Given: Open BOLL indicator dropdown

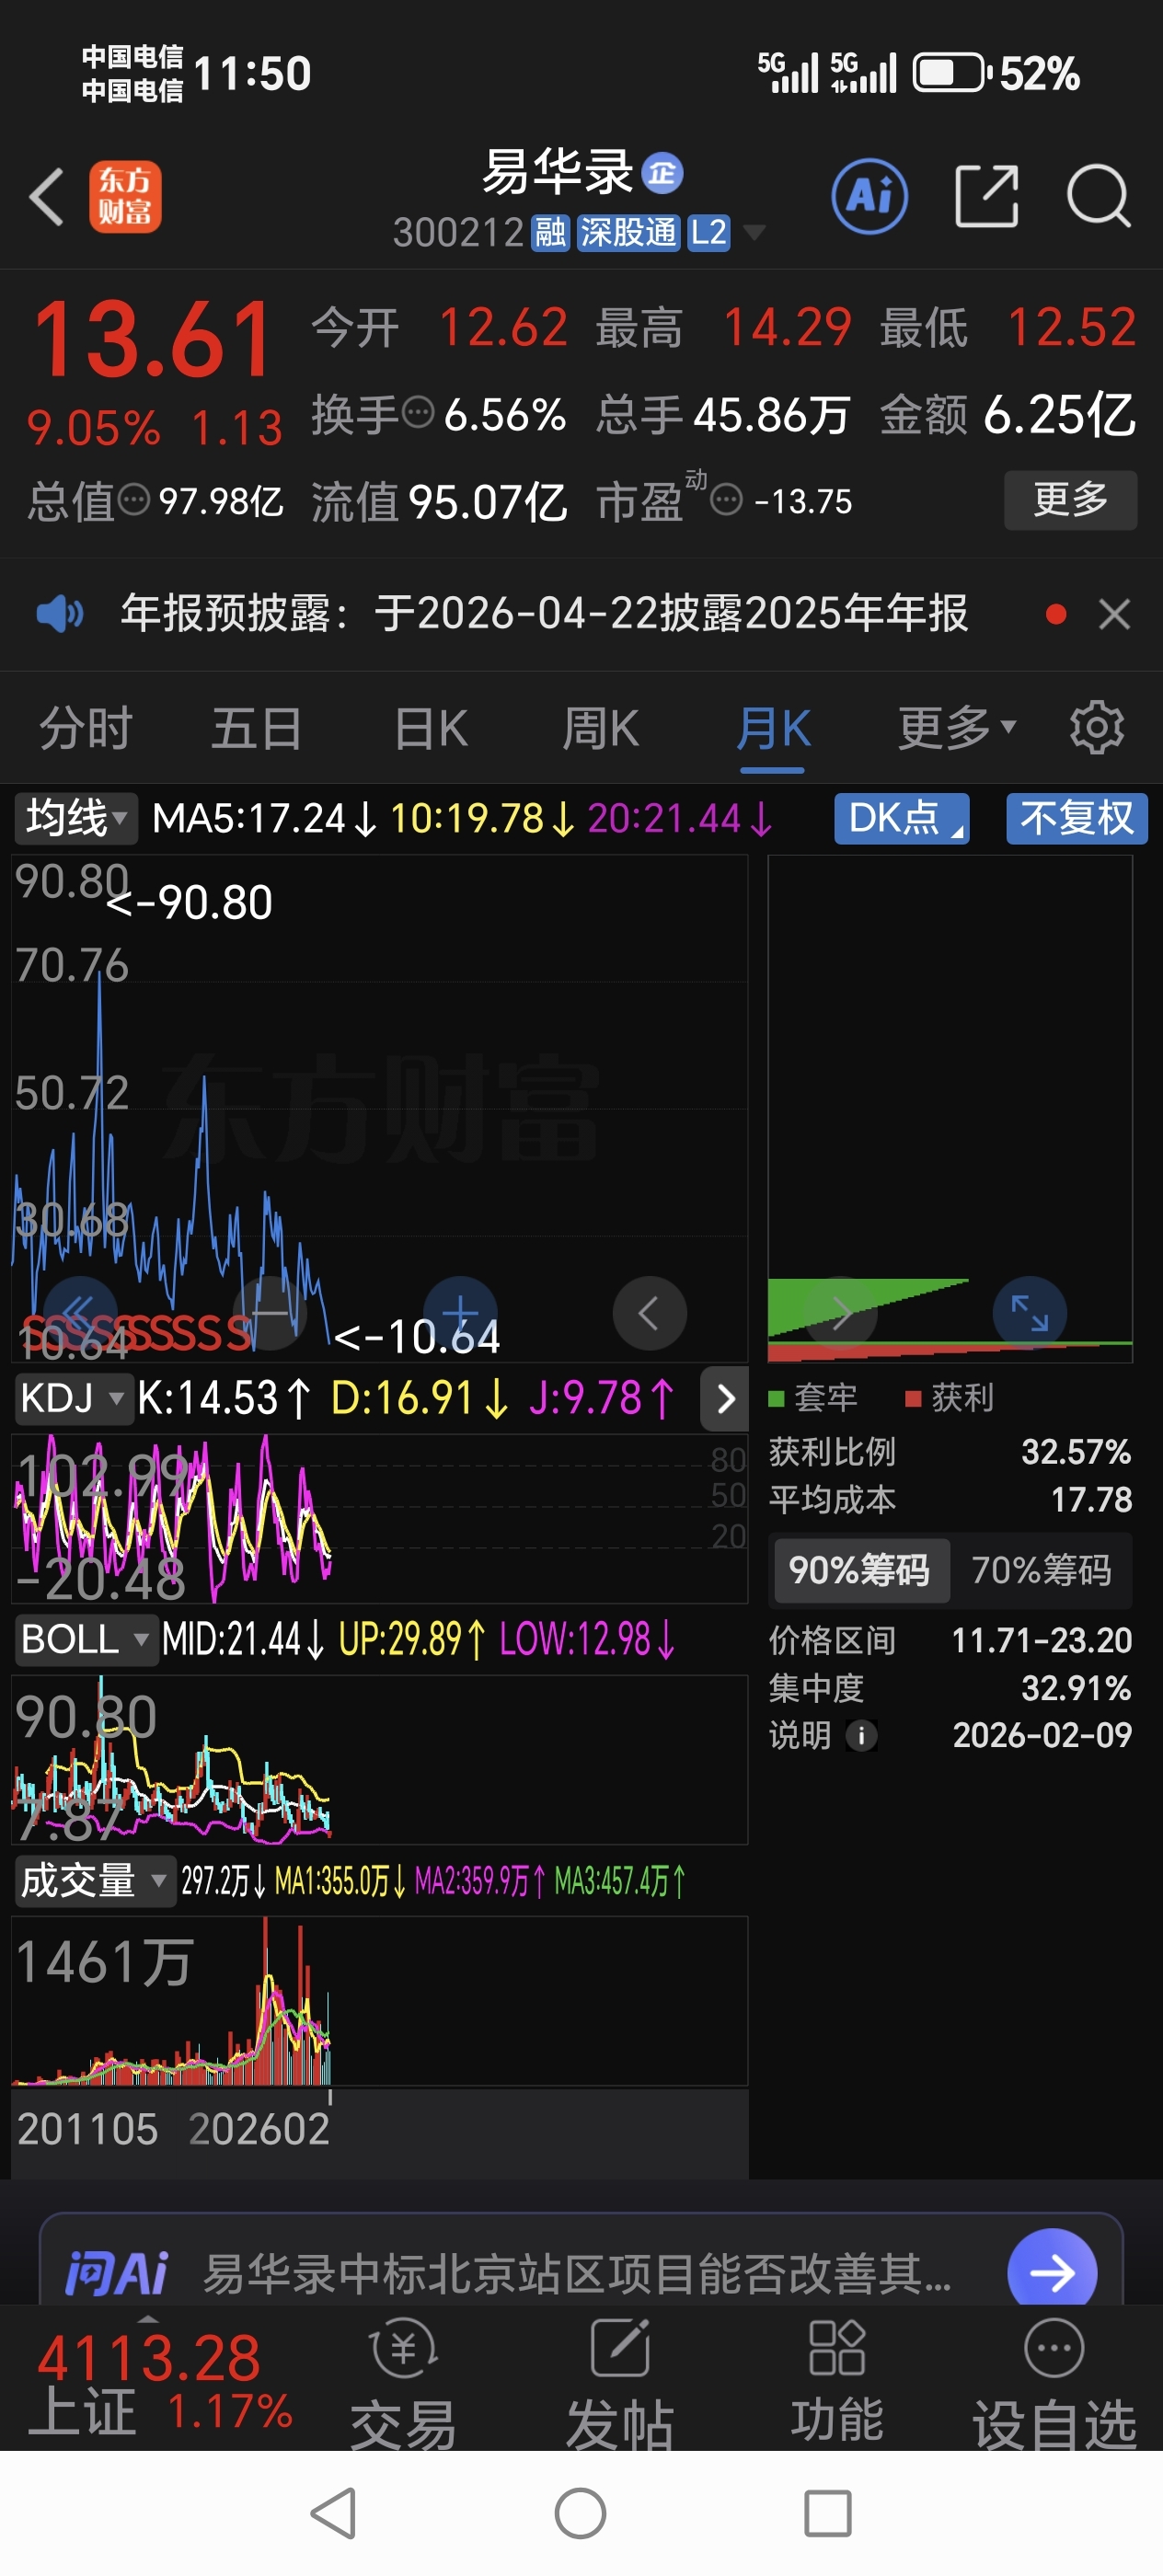Looking at the screenshot, I should (x=86, y=1639).
